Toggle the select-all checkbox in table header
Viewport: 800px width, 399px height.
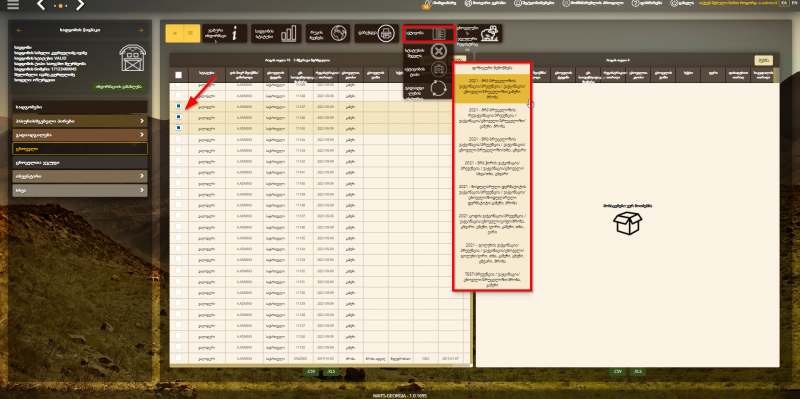pyautogui.click(x=179, y=75)
